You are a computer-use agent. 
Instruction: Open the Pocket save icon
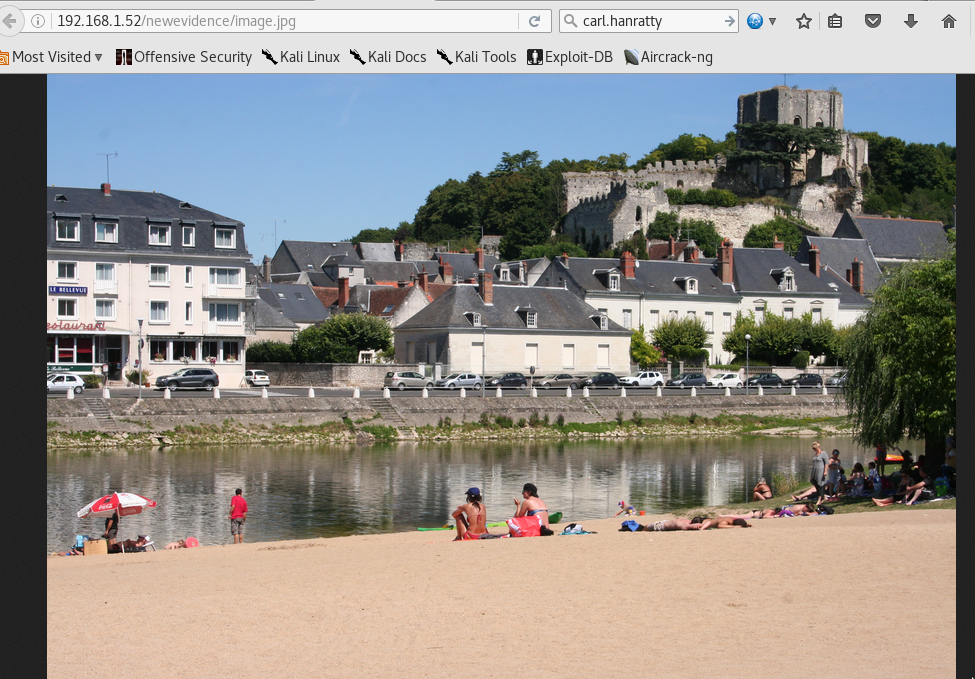(x=873, y=21)
